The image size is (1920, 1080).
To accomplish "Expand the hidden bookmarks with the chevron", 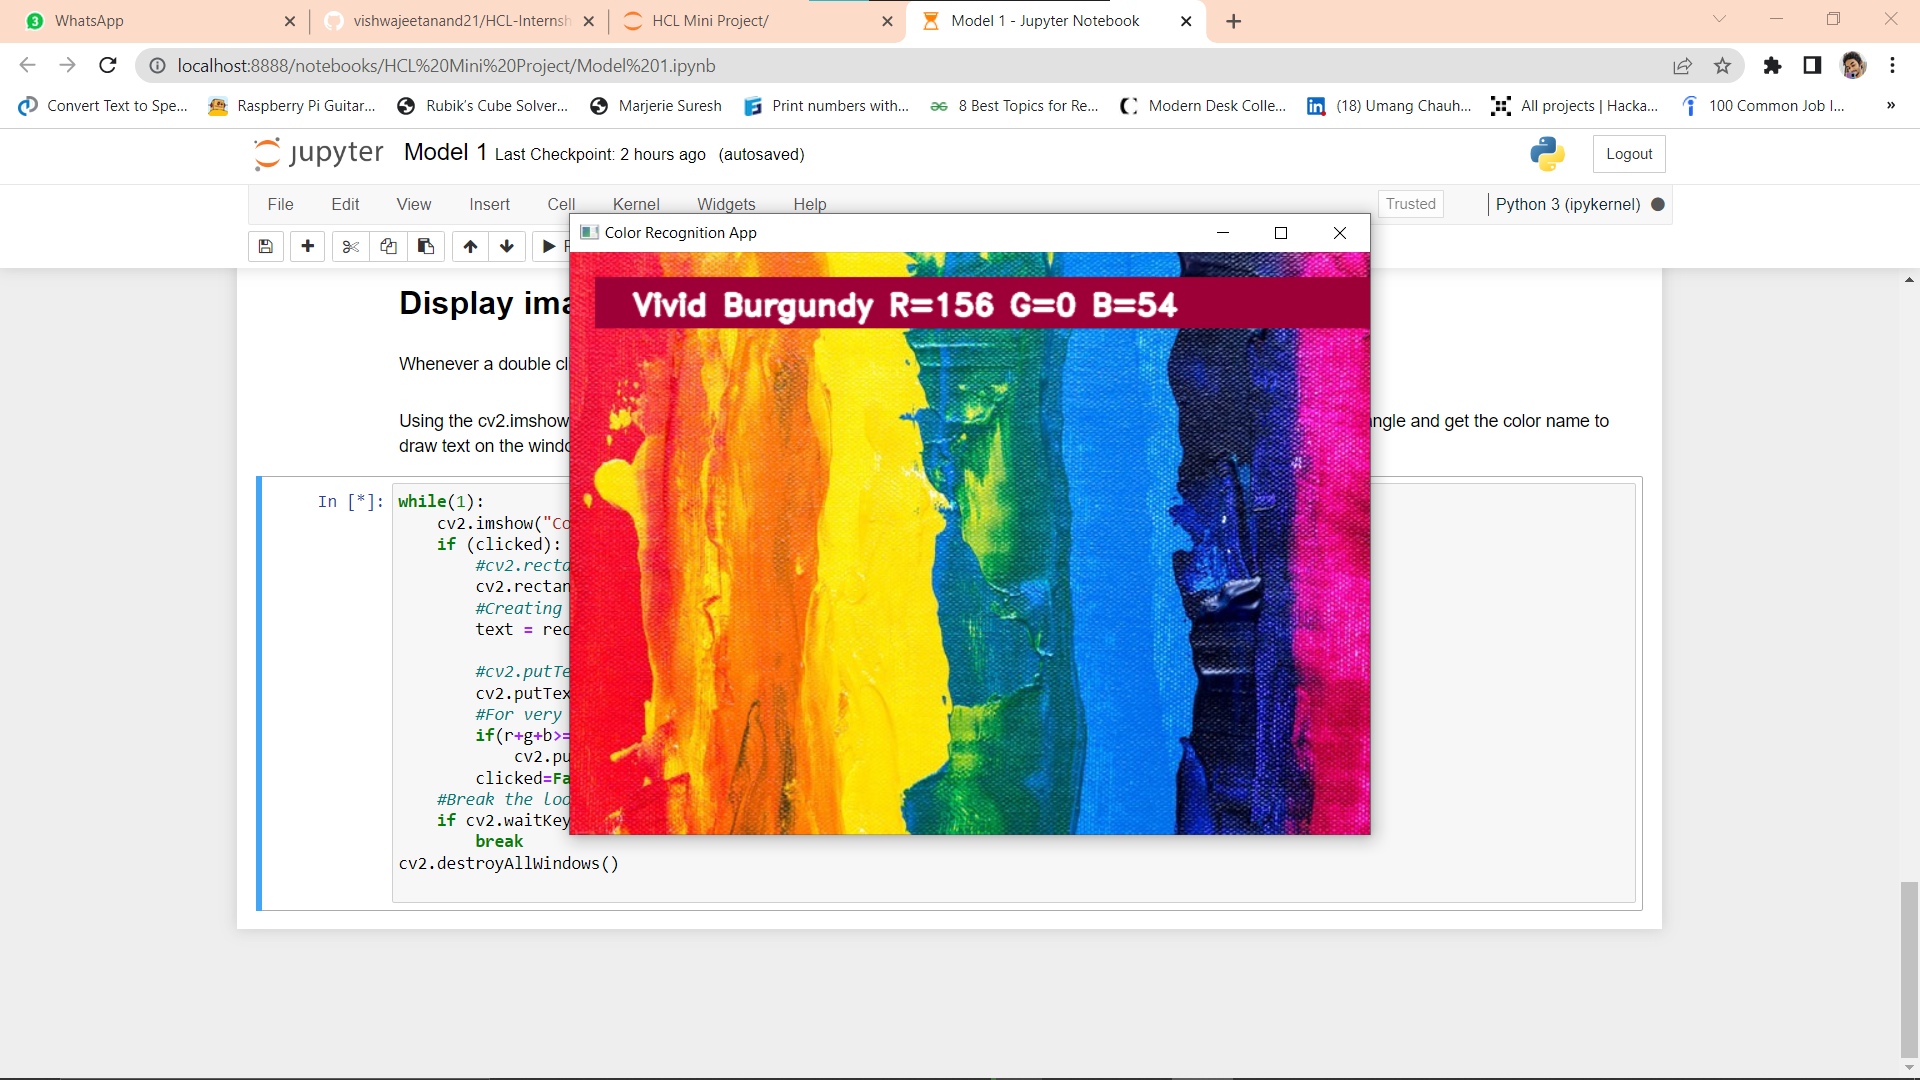I will pyautogui.click(x=1890, y=105).
